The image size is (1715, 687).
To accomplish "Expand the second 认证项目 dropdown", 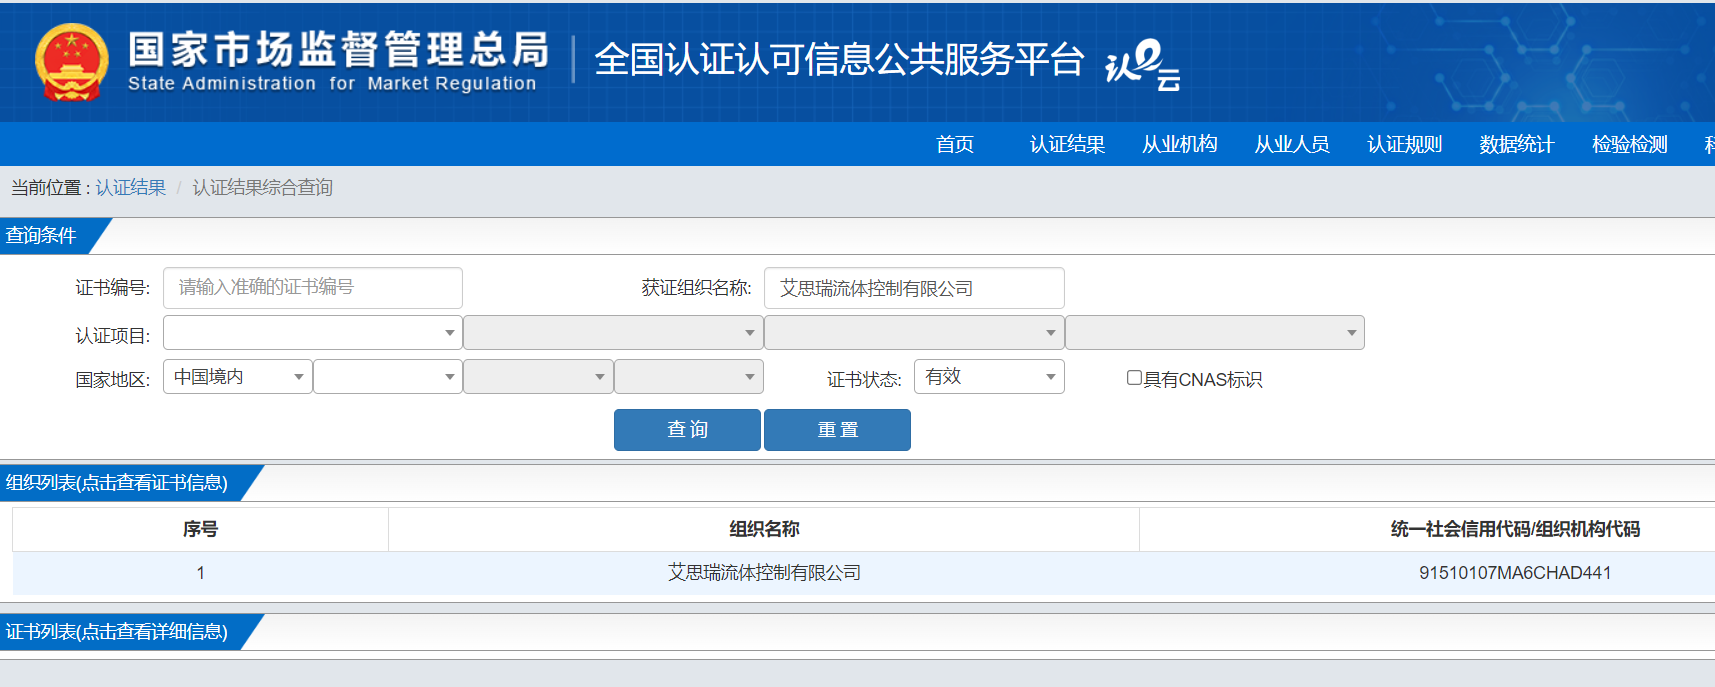I will 613,333.
